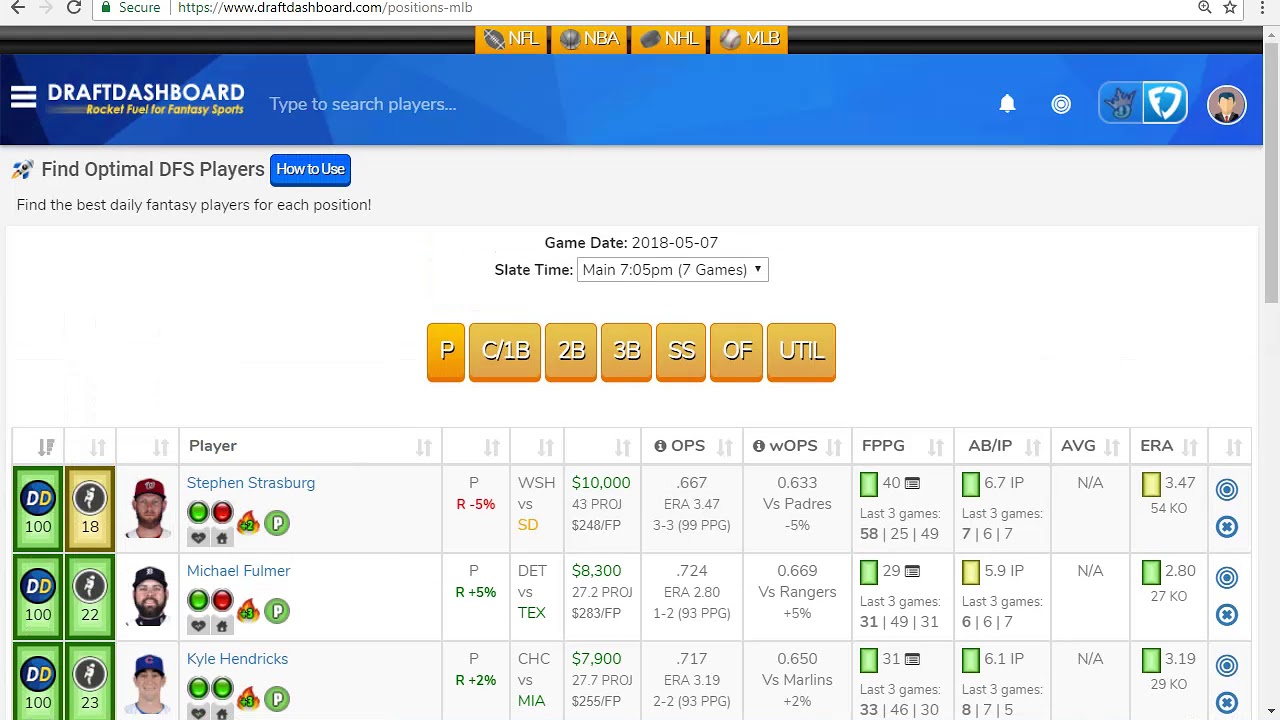
Task: Click Strasburg's green light indicator
Action: click(198, 513)
